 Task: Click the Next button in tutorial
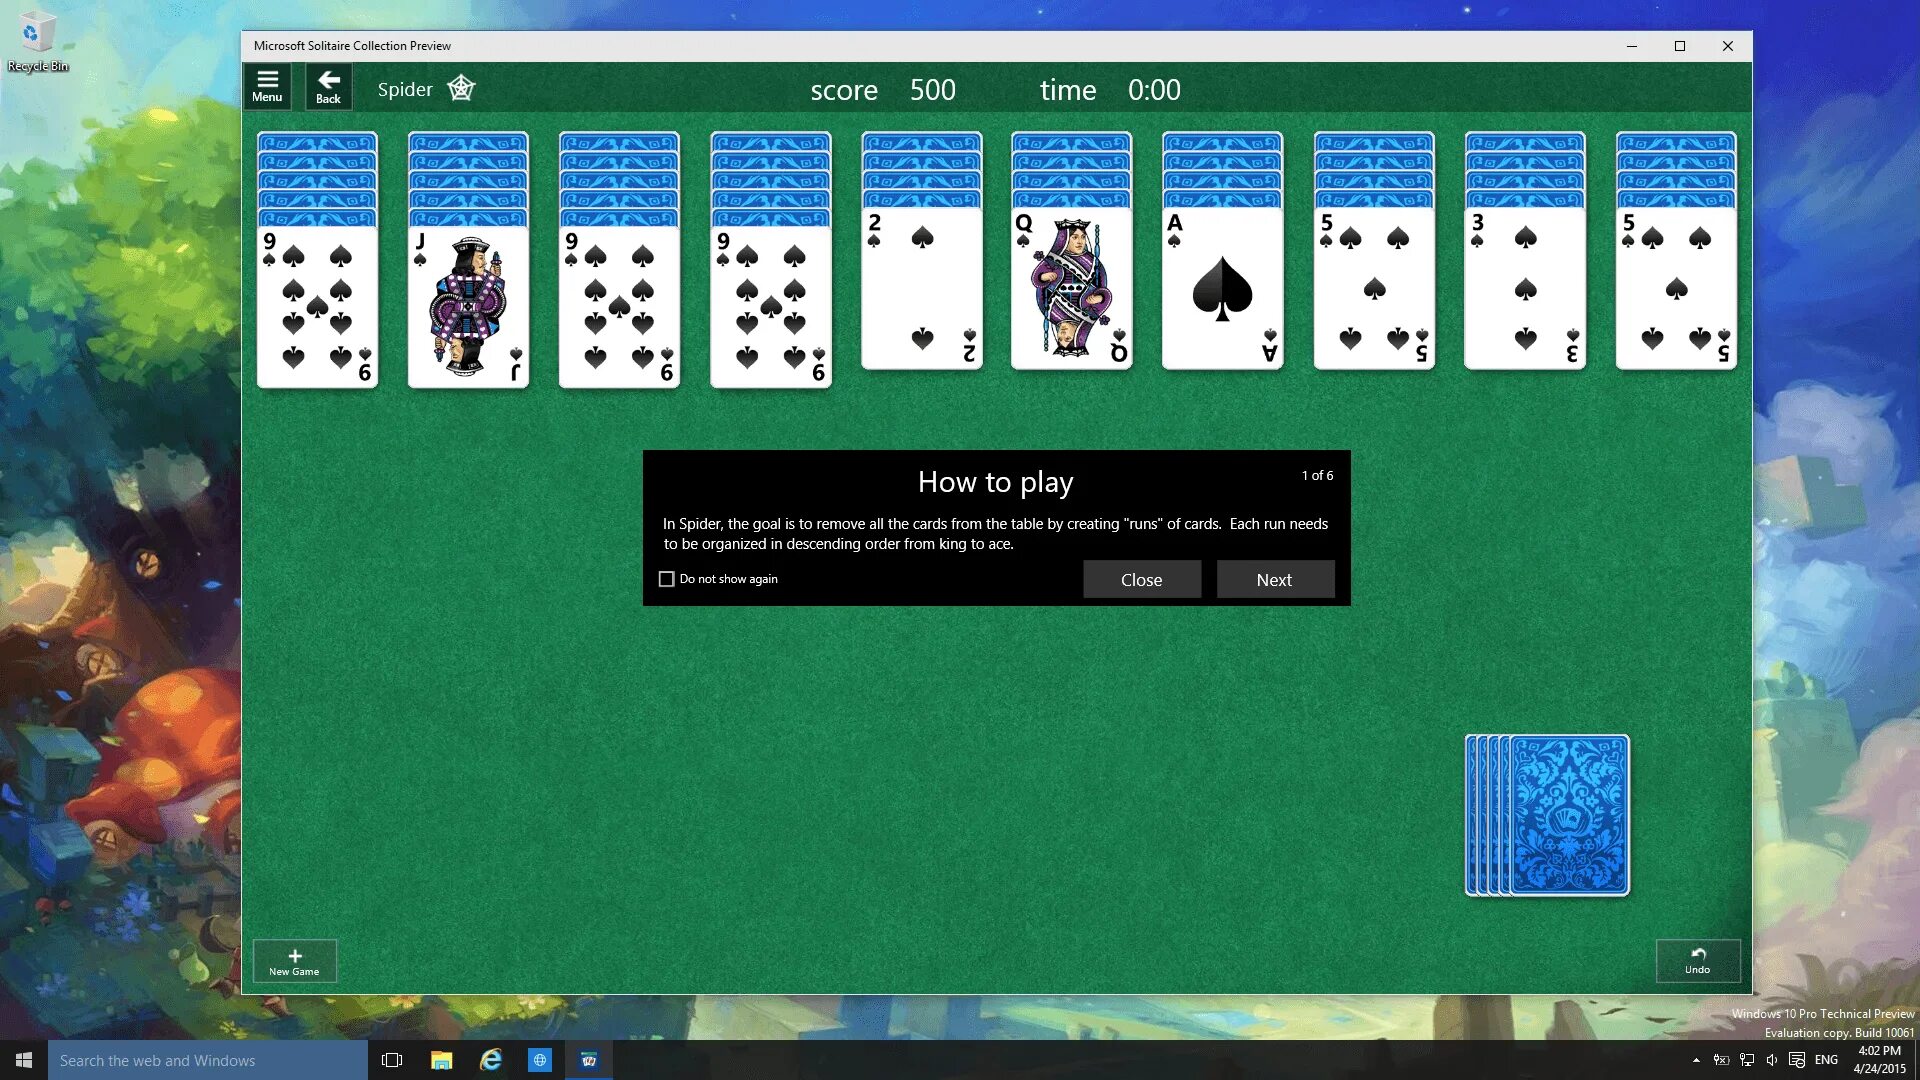[x=1274, y=579]
